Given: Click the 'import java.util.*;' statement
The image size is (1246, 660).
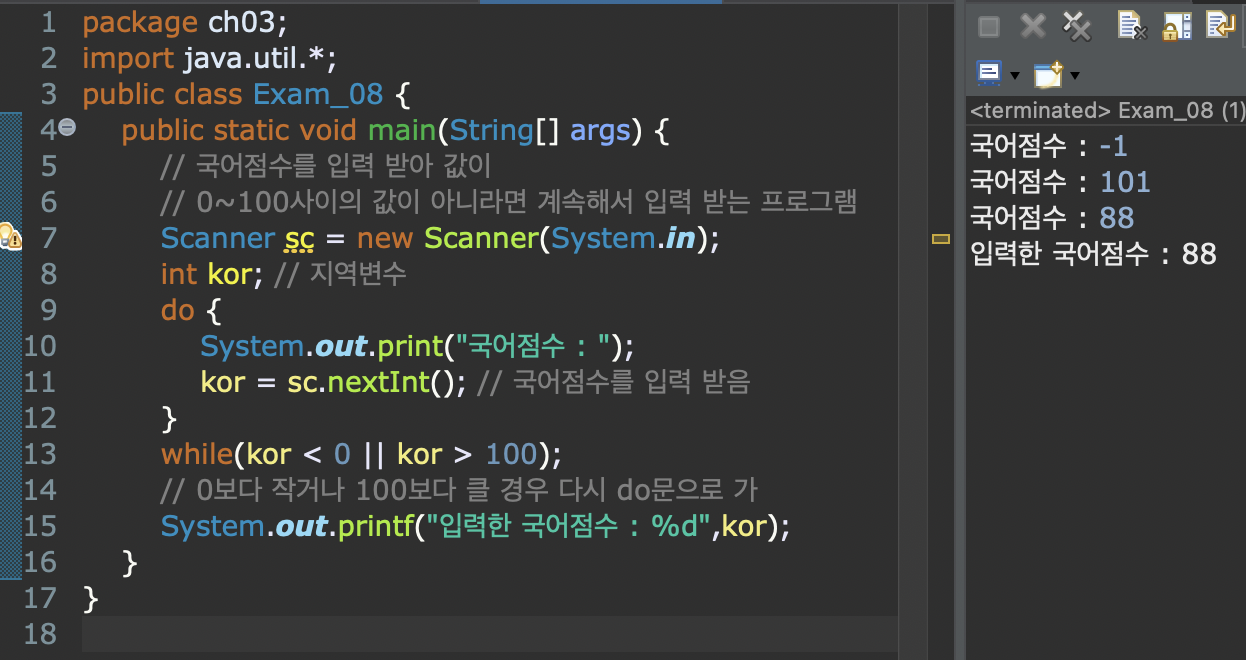Looking at the screenshot, I should pyautogui.click(x=209, y=58).
